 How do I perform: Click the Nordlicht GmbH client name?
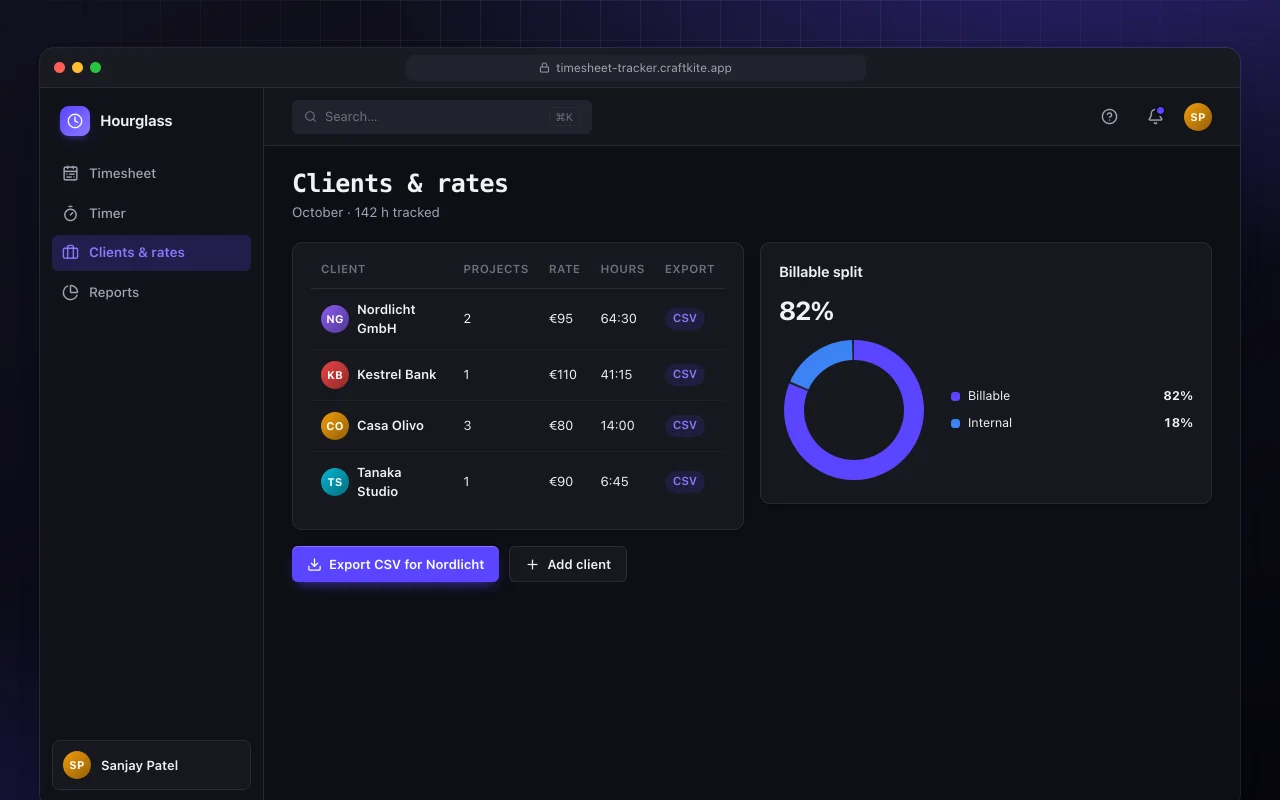tap(386, 319)
